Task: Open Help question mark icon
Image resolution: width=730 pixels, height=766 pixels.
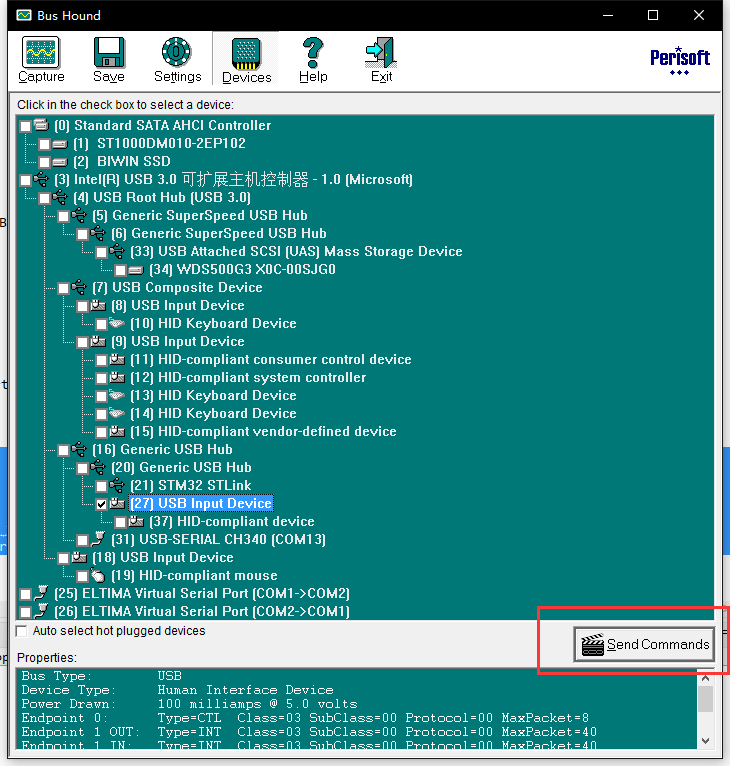Action: (x=313, y=52)
